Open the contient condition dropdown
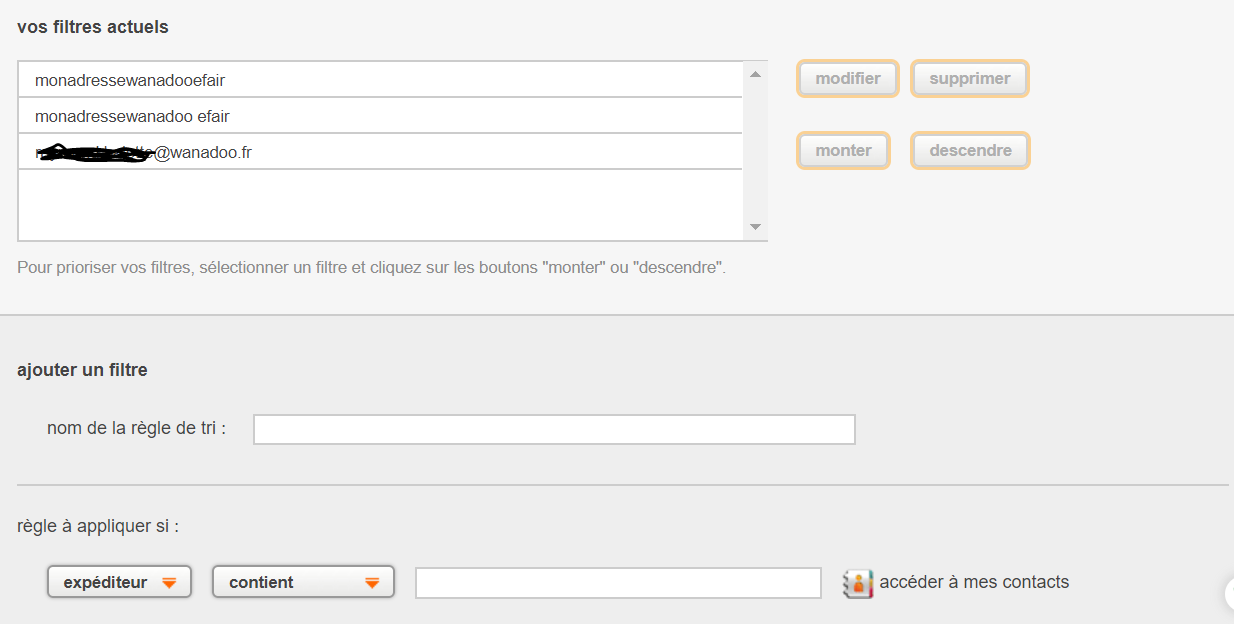 click(x=303, y=582)
